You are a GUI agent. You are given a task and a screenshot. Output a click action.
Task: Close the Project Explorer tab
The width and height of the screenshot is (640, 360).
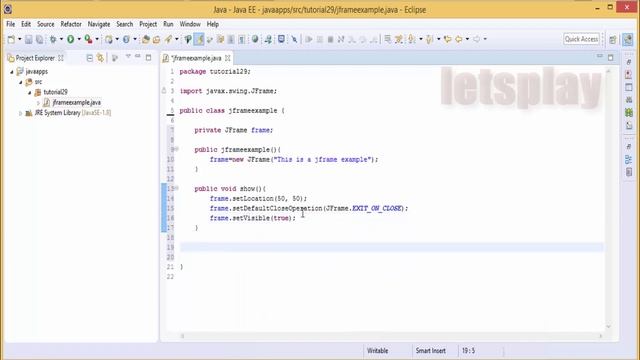point(61,58)
